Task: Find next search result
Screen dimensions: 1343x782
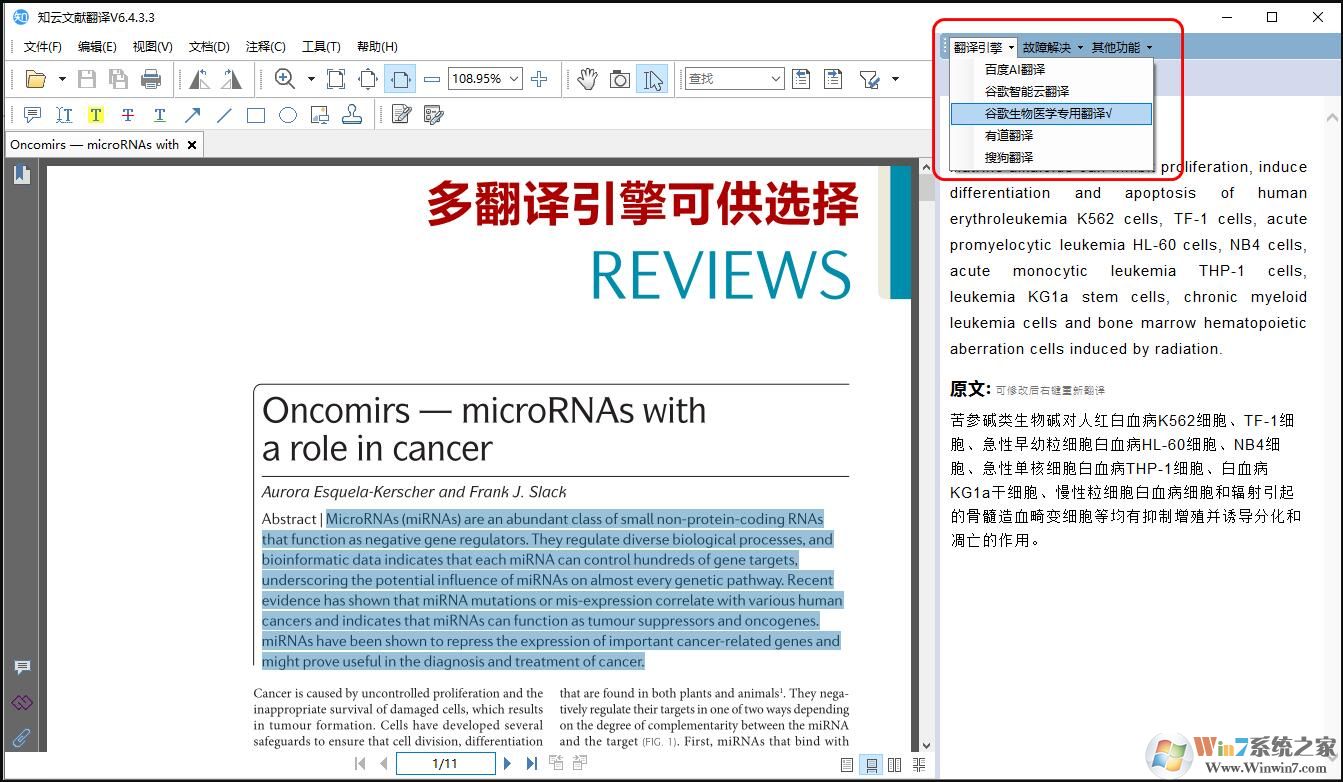Action: pos(833,79)
